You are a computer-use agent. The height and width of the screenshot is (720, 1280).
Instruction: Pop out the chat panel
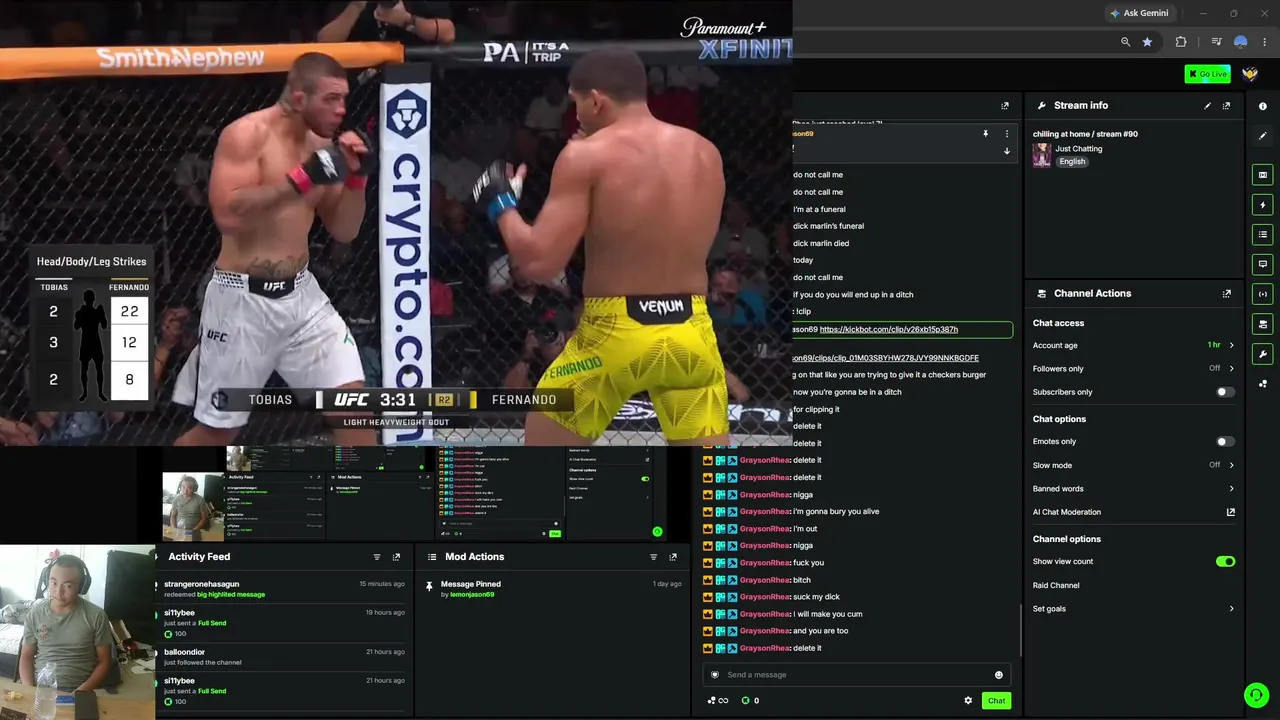point(1005,105)
